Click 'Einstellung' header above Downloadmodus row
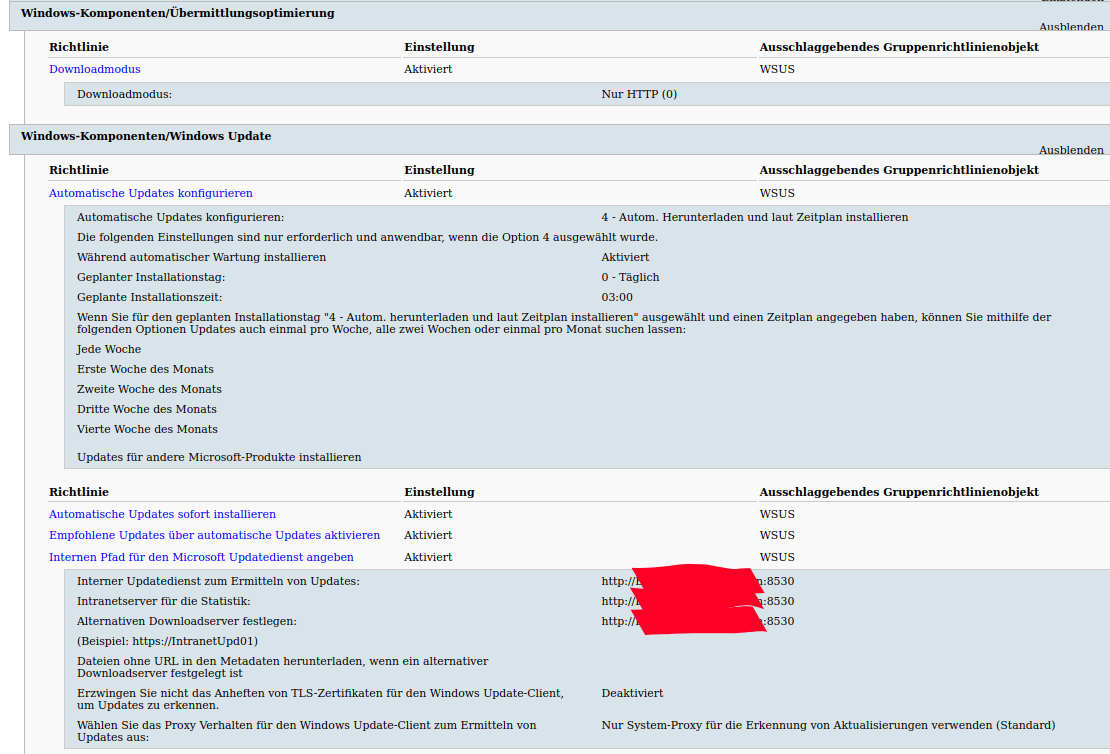The height and width of the screenshot is (754, 1110). [440, 47]
